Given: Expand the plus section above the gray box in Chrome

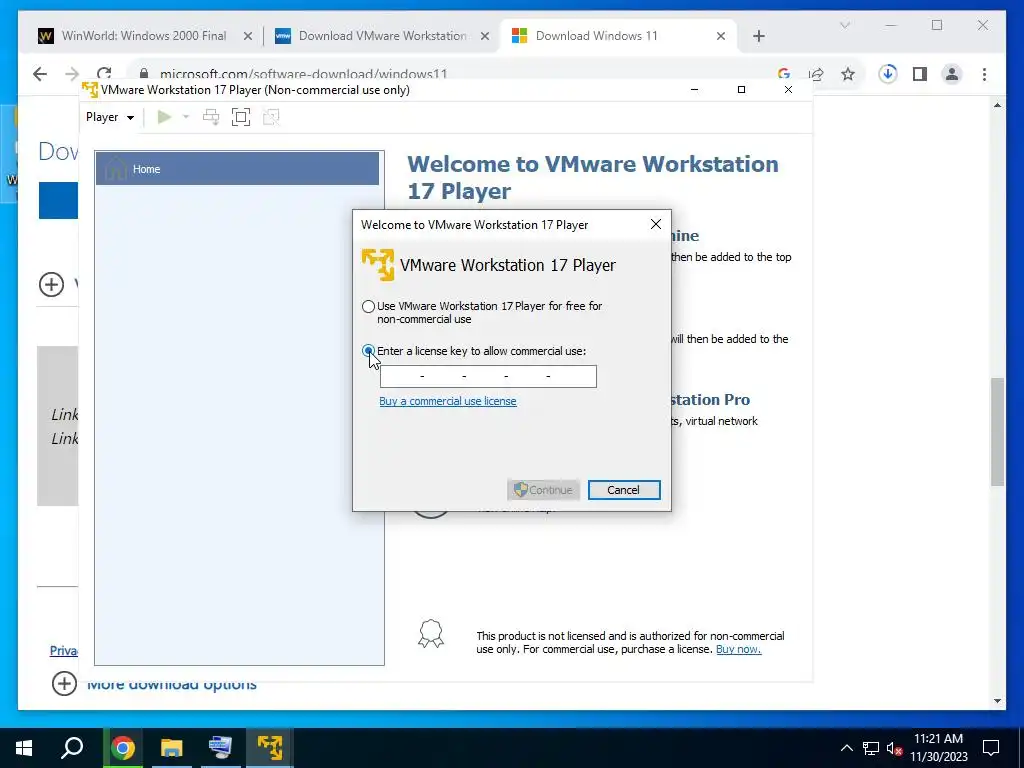Looking at the screenshot, I should (x=51, y=284).
